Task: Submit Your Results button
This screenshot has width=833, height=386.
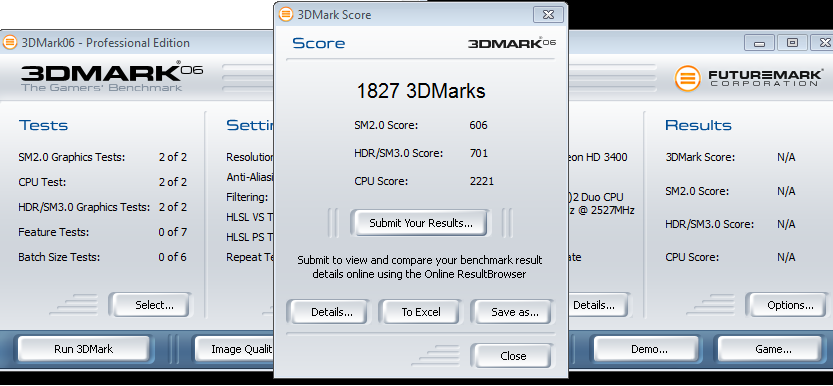Action: click(421, 223)
